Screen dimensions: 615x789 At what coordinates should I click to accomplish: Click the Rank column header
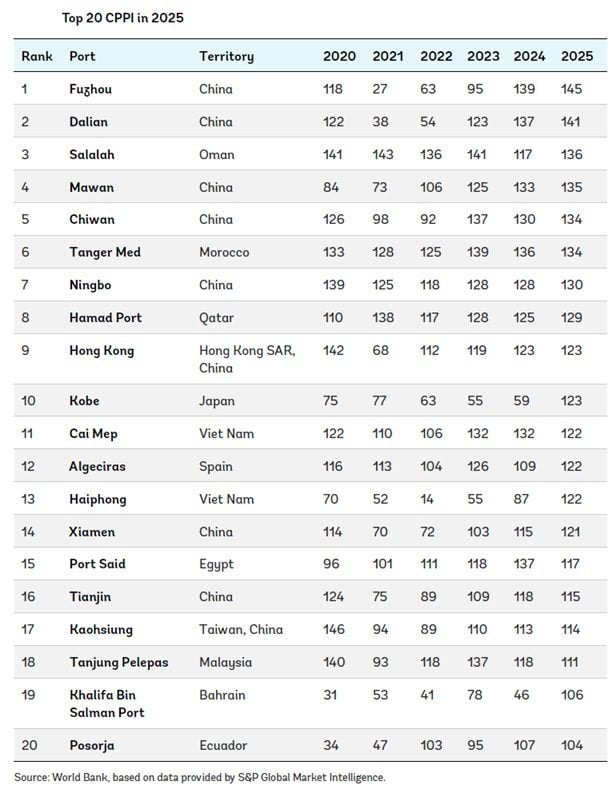37,56
